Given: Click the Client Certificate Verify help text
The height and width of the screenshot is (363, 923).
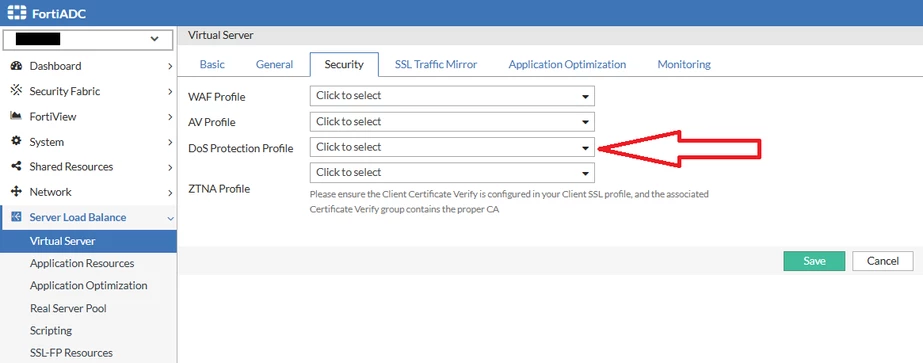Looking at the screenshot, I should (509, 201).
